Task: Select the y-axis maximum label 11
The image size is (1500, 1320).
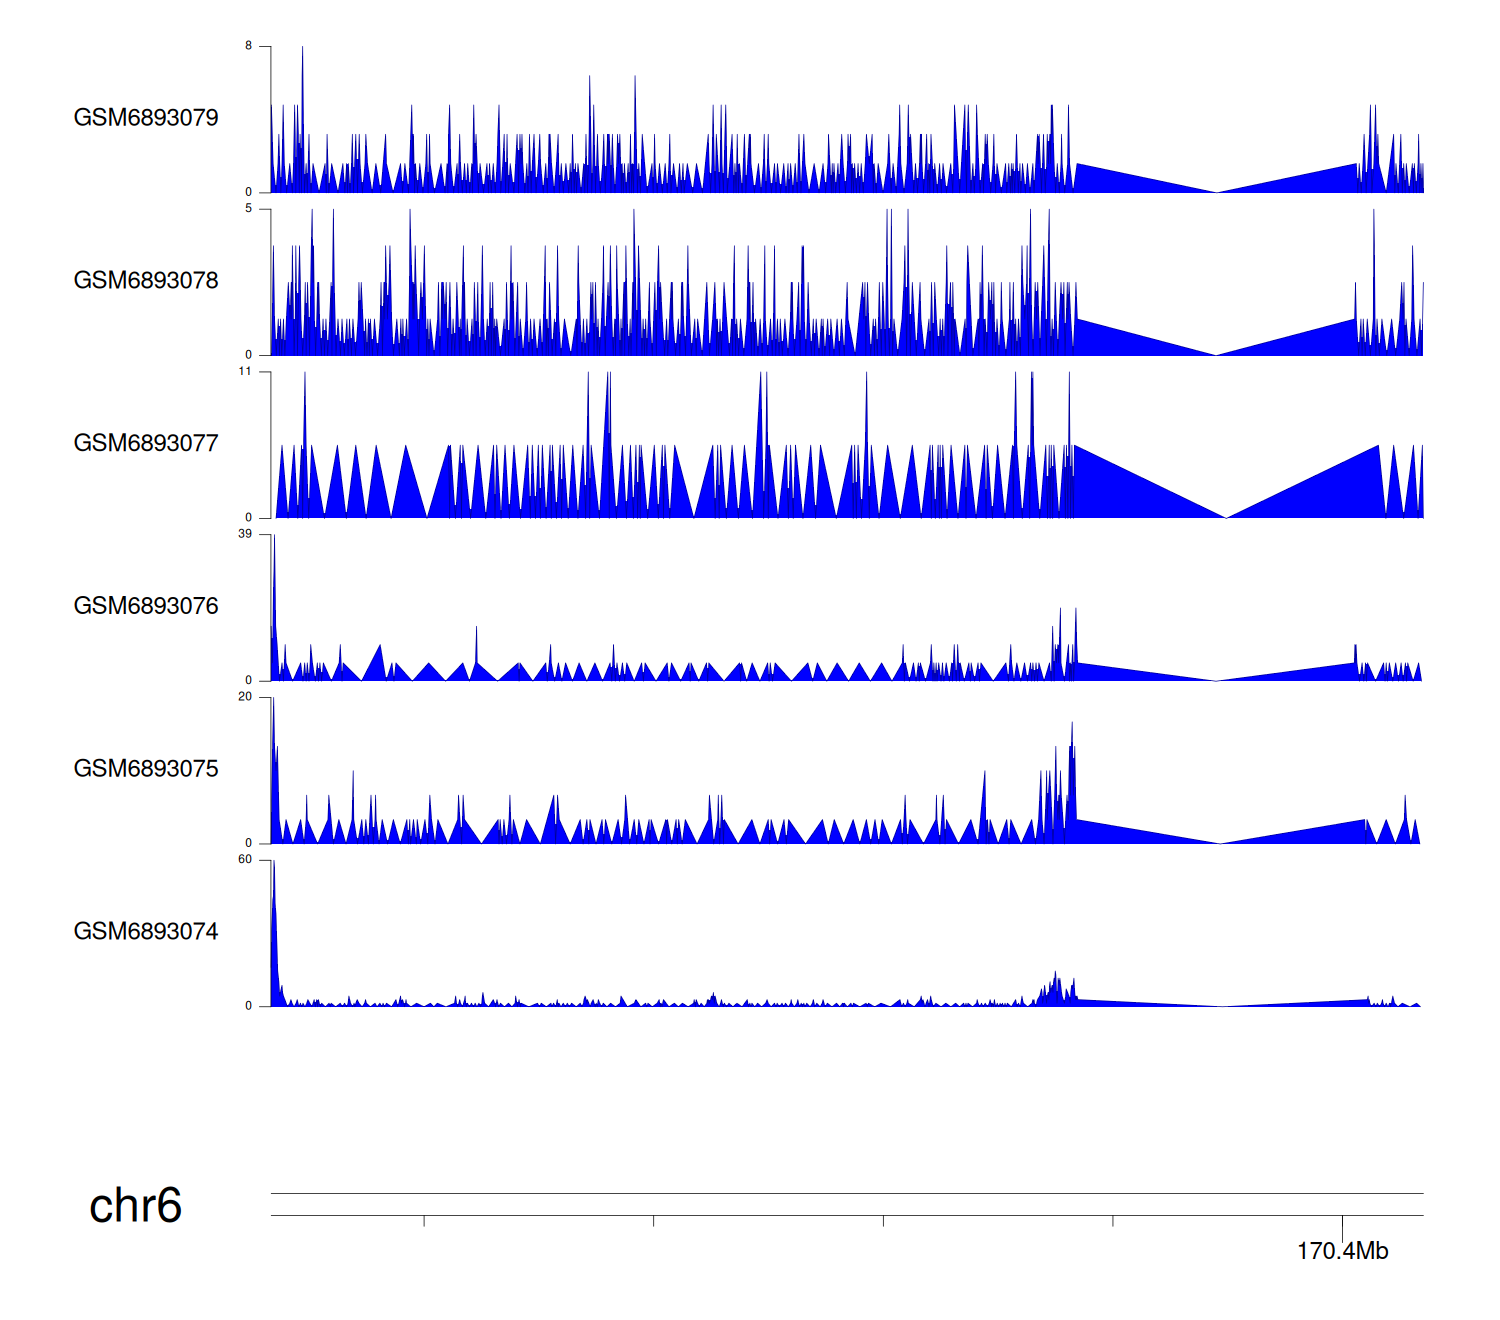Action: click(245, 372)
